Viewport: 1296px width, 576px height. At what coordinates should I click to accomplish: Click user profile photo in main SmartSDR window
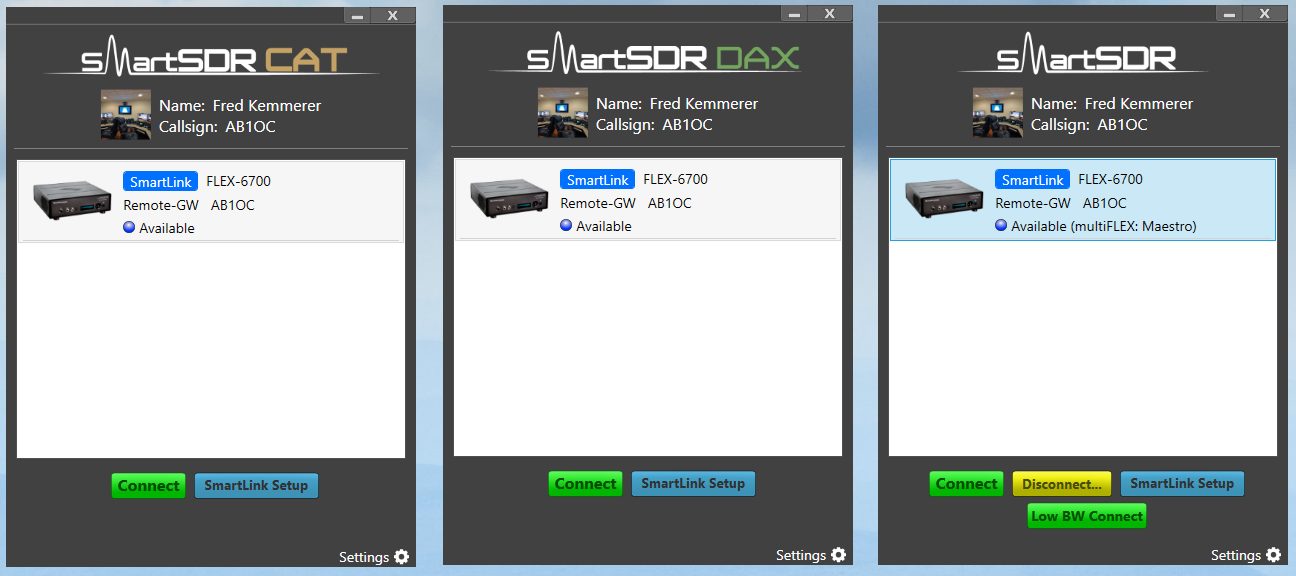coord(997,112)
